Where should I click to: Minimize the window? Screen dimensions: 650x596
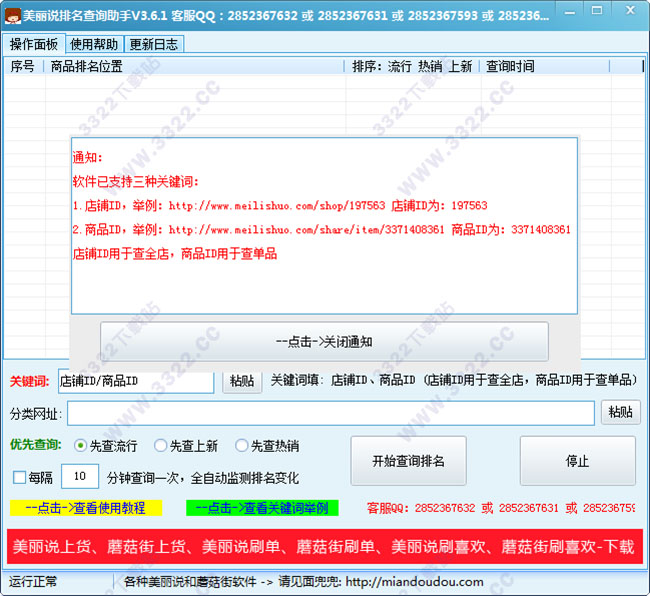pyautogui.click(x=570, y=12)
